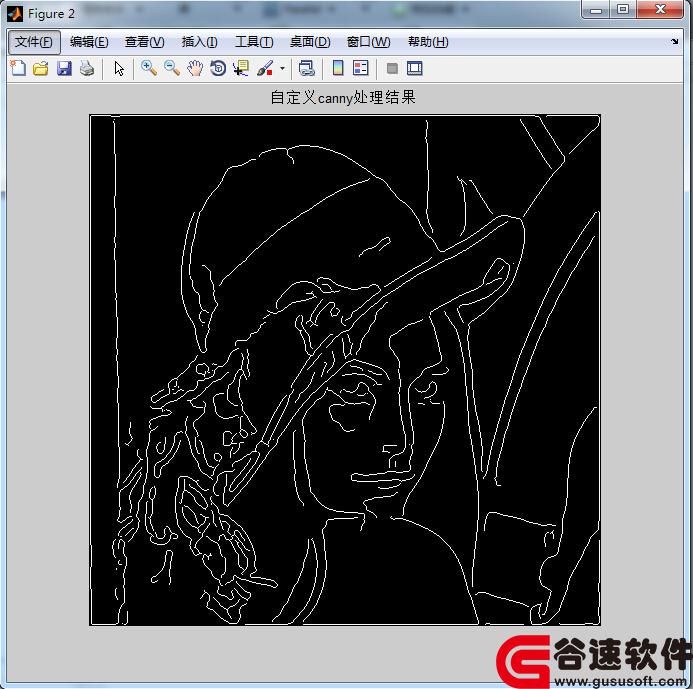Click the MATLAB logo in the title bar
693x689 pixels.
click(15, 14)
